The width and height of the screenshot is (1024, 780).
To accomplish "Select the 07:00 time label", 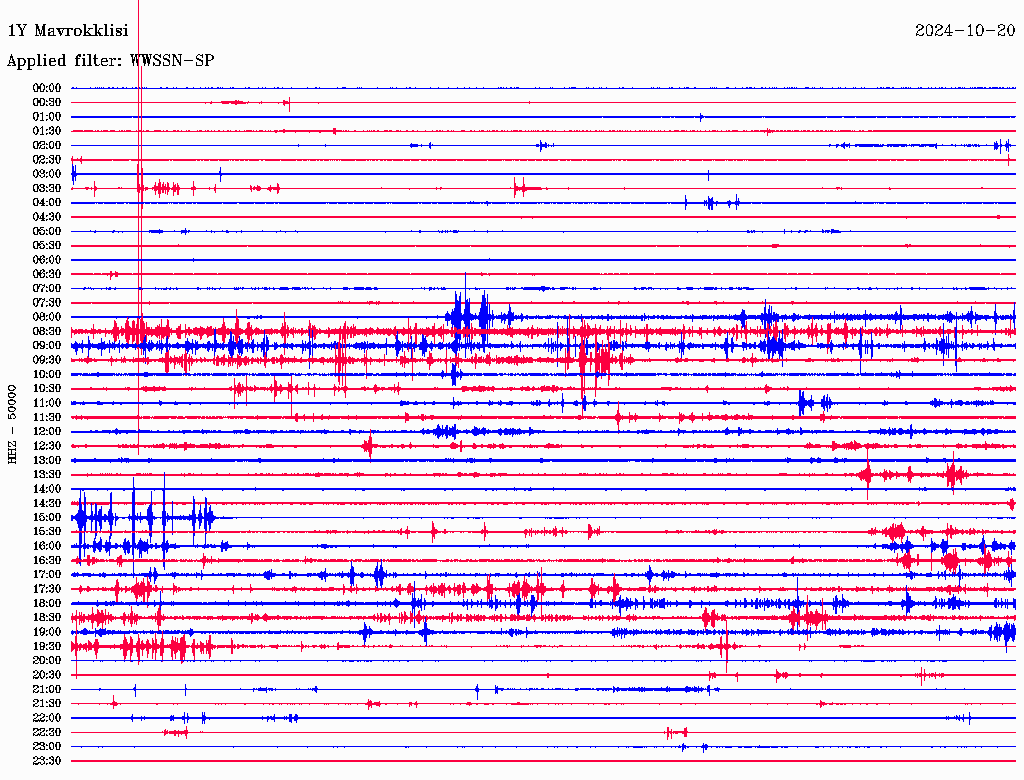I will pos(47,289).
